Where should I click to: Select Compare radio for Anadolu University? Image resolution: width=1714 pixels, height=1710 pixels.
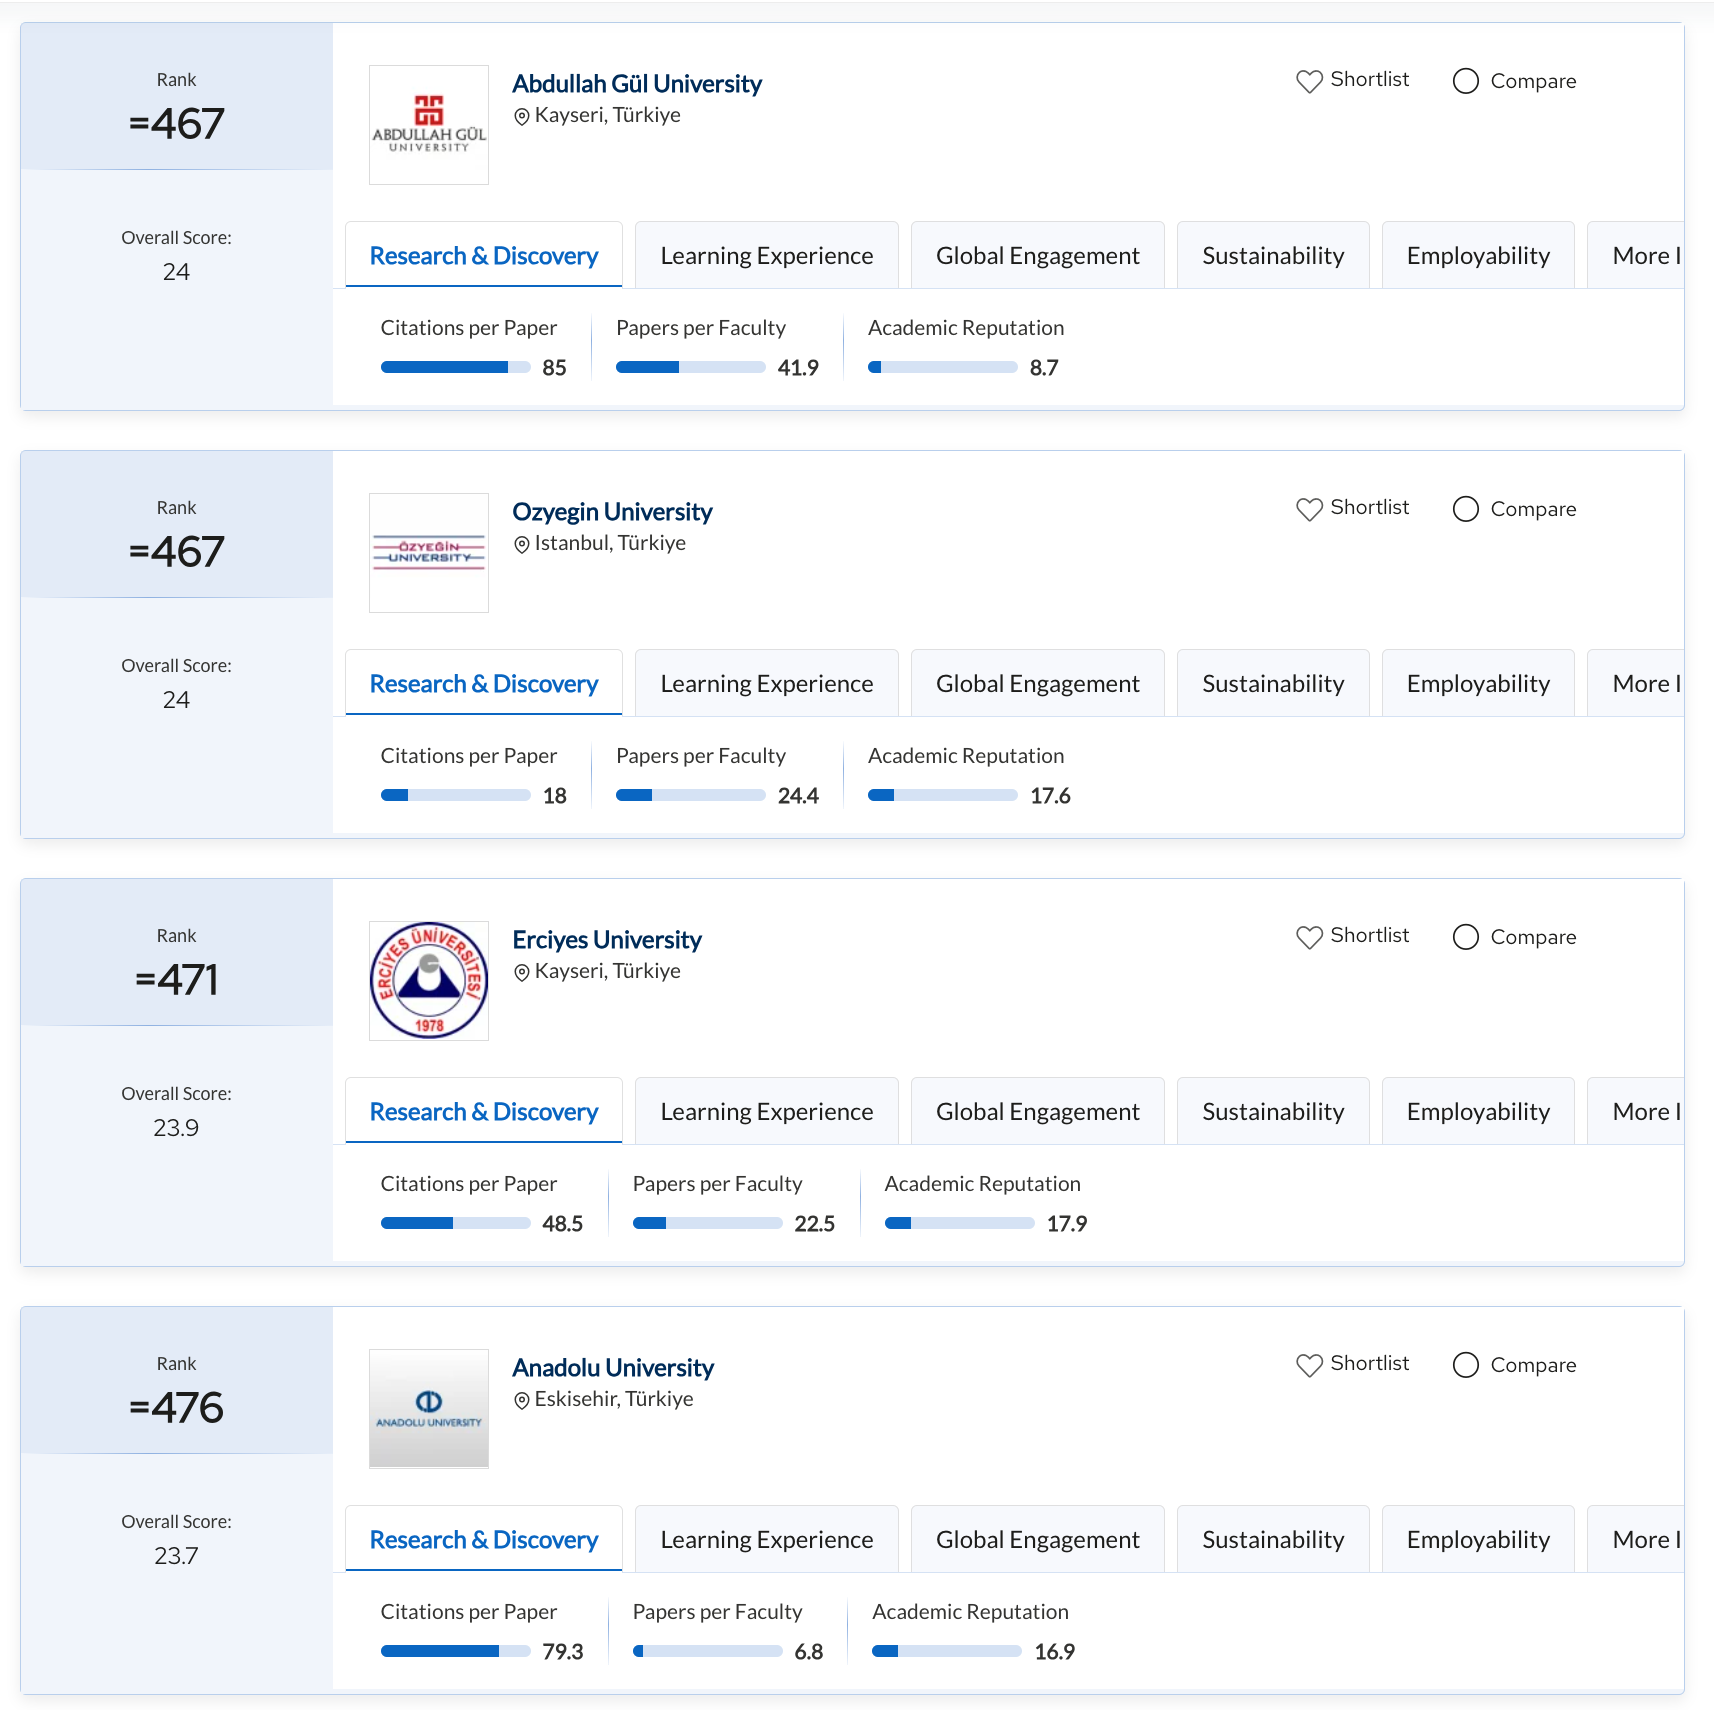click(1466, 1365)
